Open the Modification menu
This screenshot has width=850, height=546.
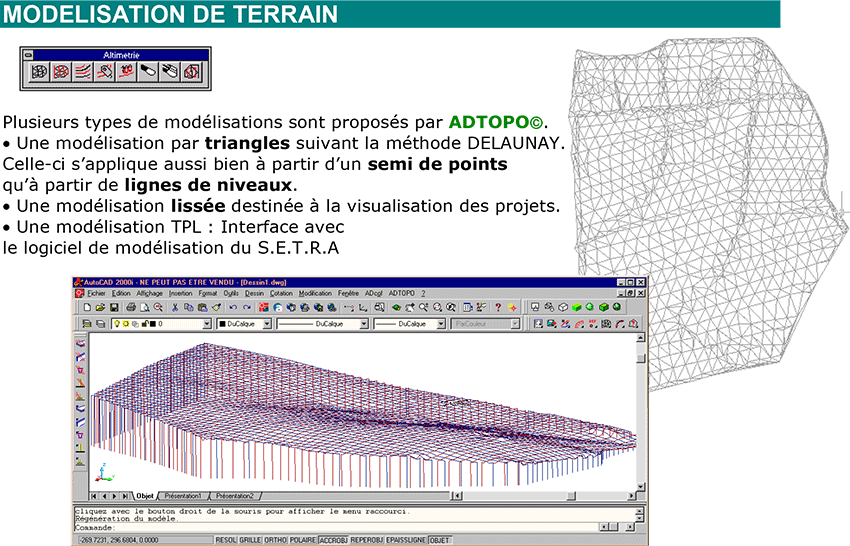tap(315, 293)
